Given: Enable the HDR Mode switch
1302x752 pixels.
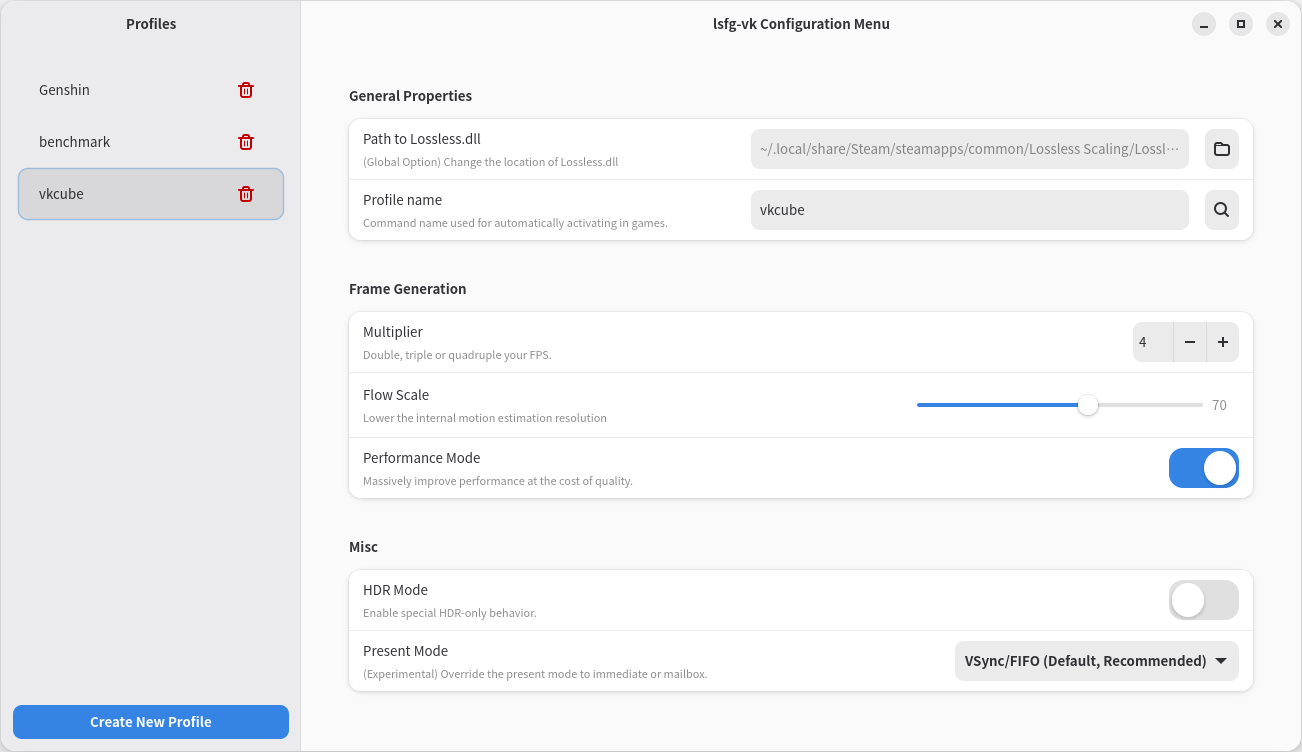Looking at the screenshot, I should click(1203, 600).
